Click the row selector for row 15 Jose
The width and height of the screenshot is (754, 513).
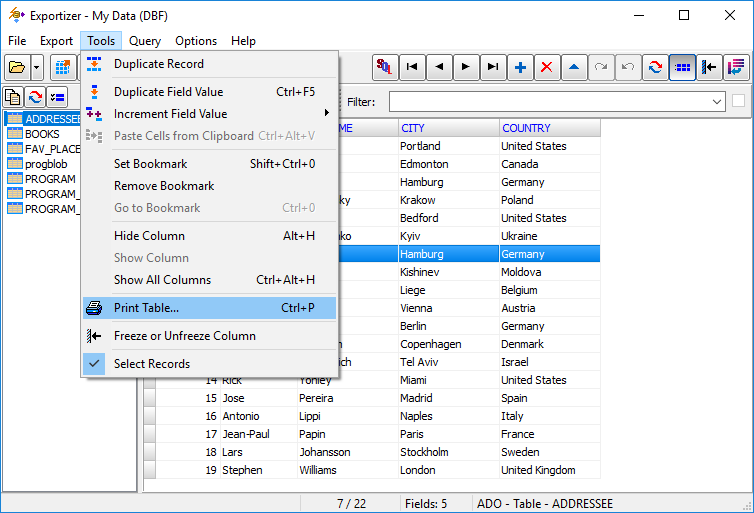click(150, 398)
